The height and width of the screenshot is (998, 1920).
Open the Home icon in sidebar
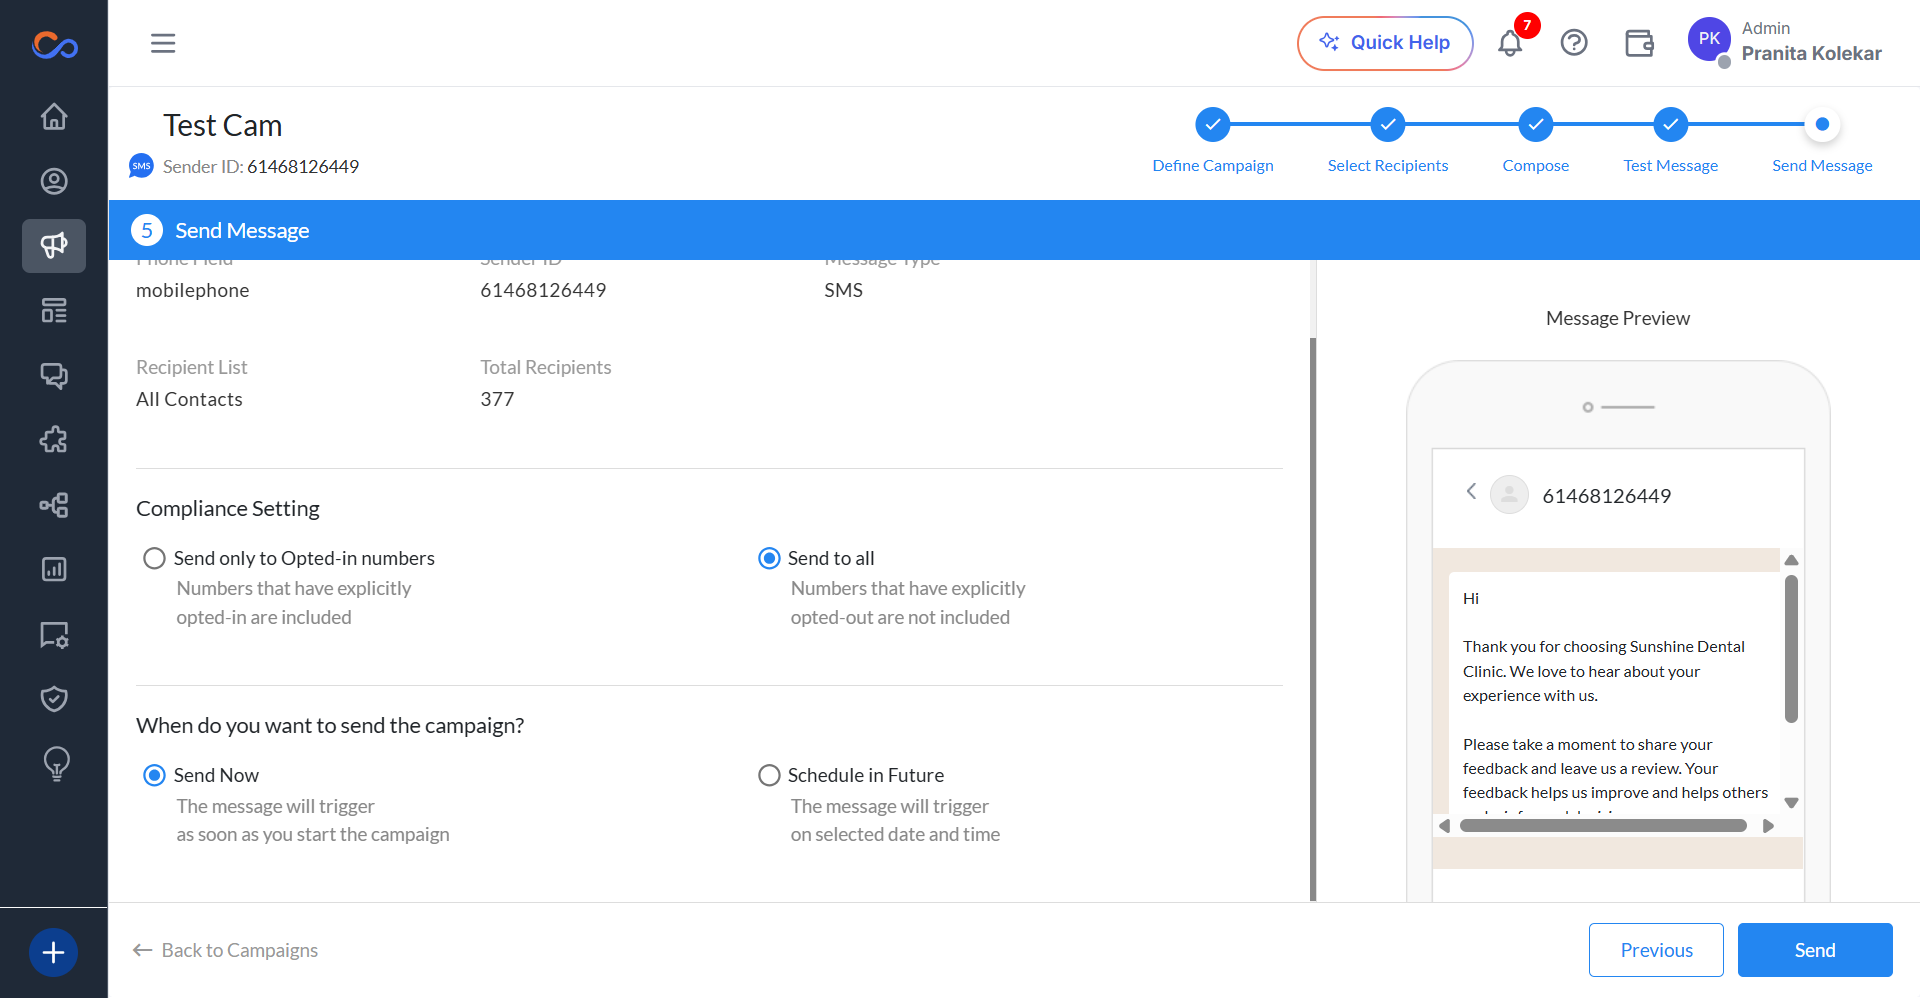[x=54, y=117]
